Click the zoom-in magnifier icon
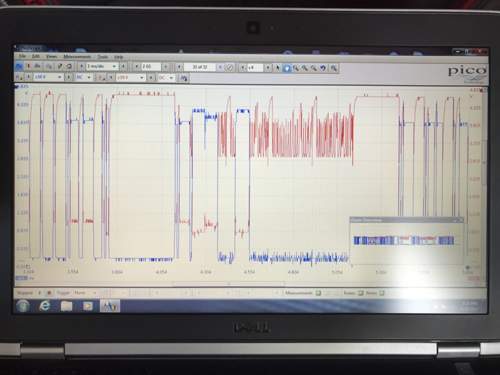Viewport: 500px width, 375px height. coord(296,68)
